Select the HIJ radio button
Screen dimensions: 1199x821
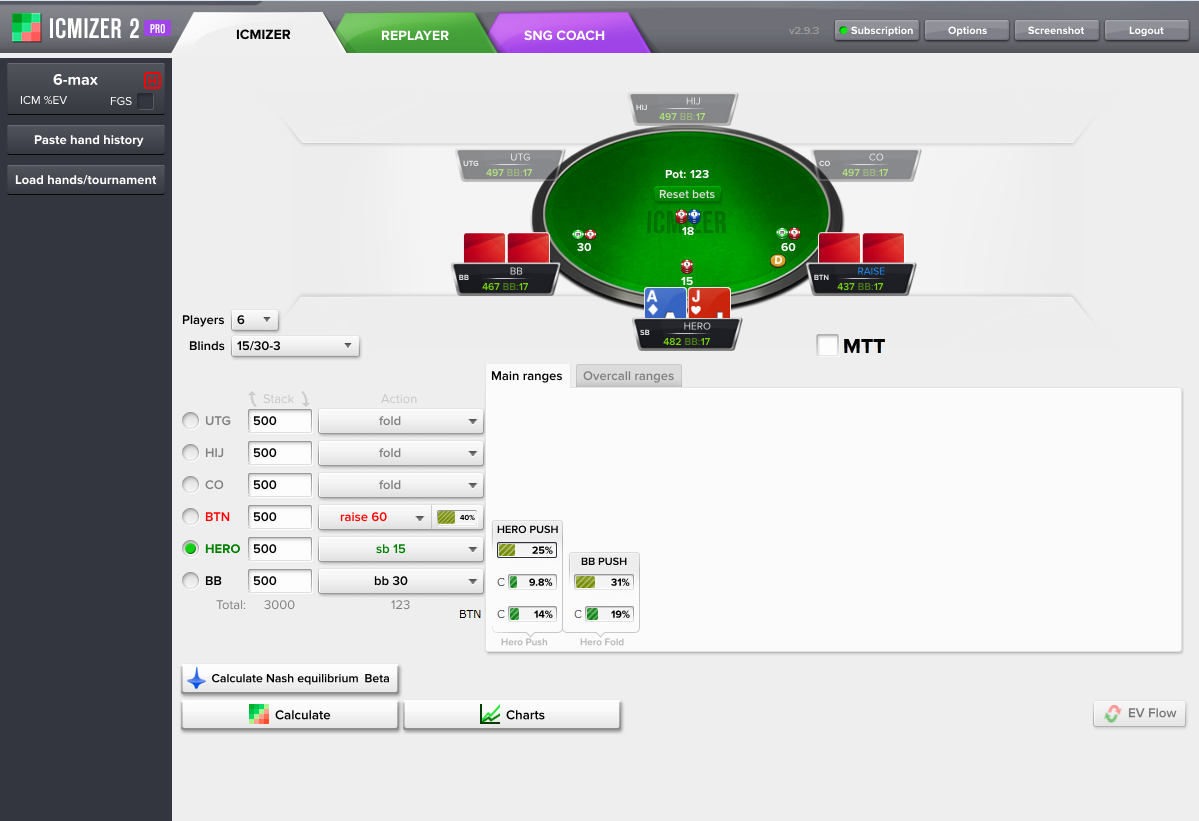pos(190,453)
